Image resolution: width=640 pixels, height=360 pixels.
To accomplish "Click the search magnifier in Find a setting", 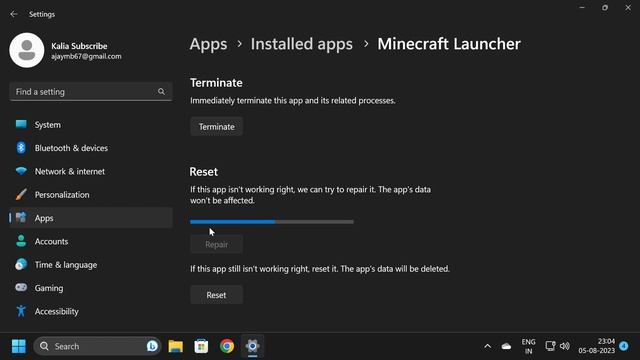I will pos(162,92).
